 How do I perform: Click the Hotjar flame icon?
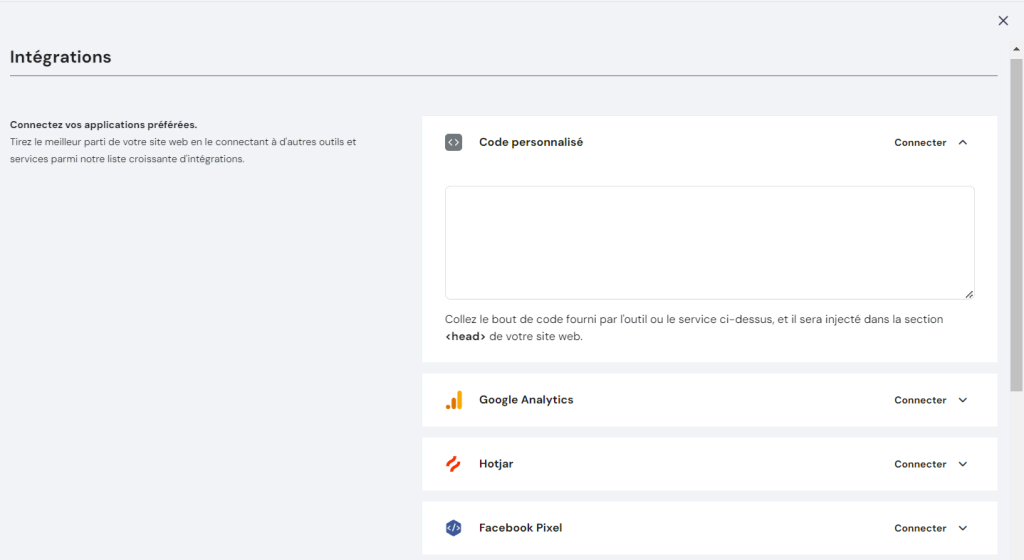point(453,464)
